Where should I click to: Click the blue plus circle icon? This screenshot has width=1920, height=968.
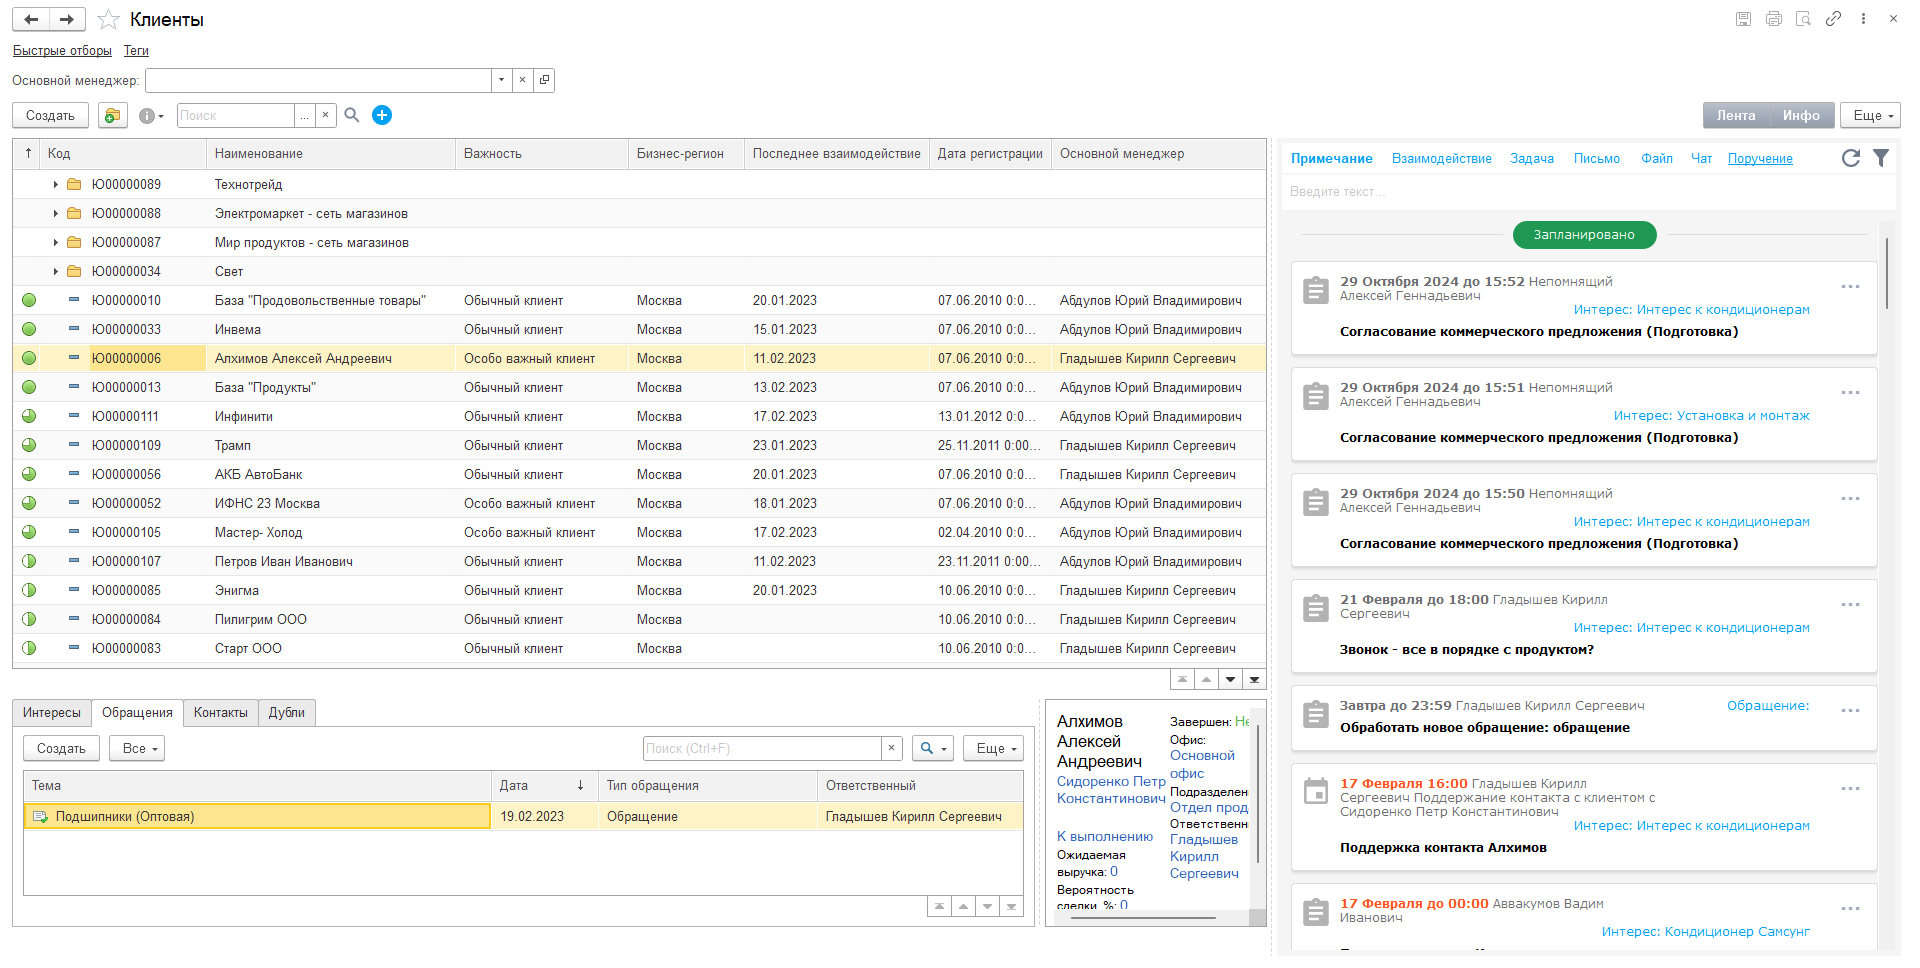[382, 115]
